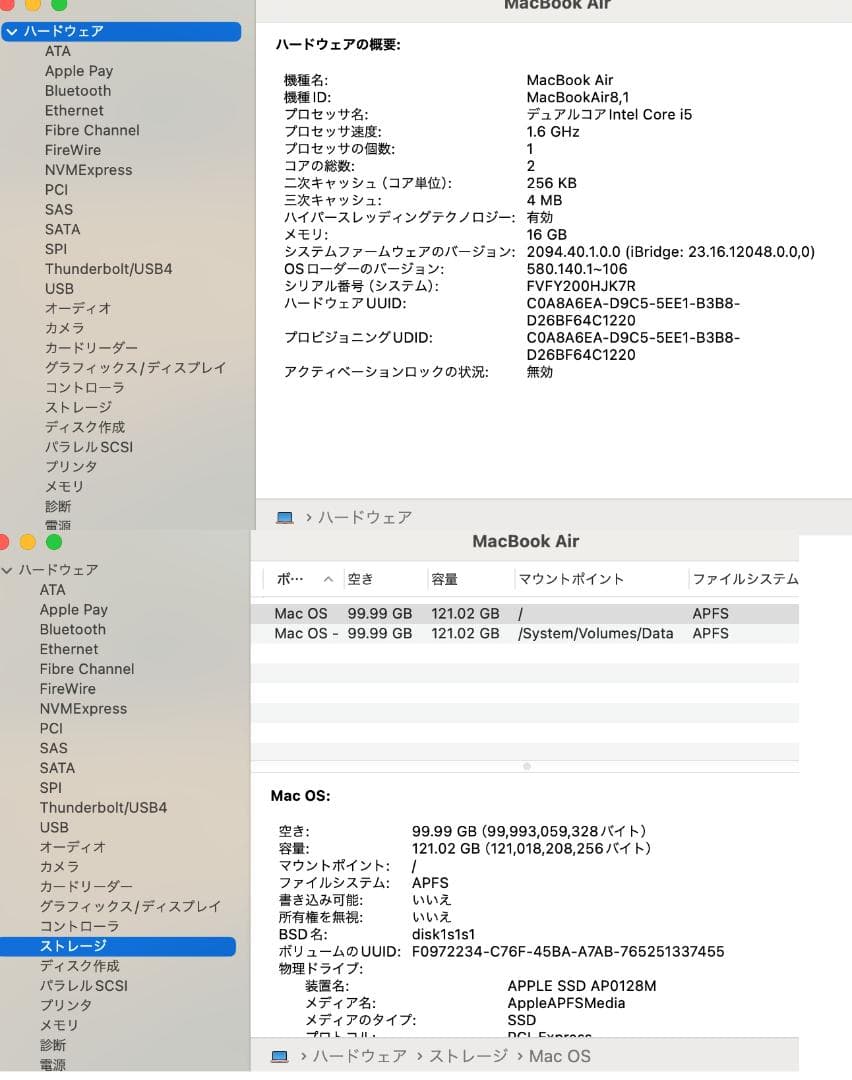Select SAS in upper window sidebar

[59, 210]
